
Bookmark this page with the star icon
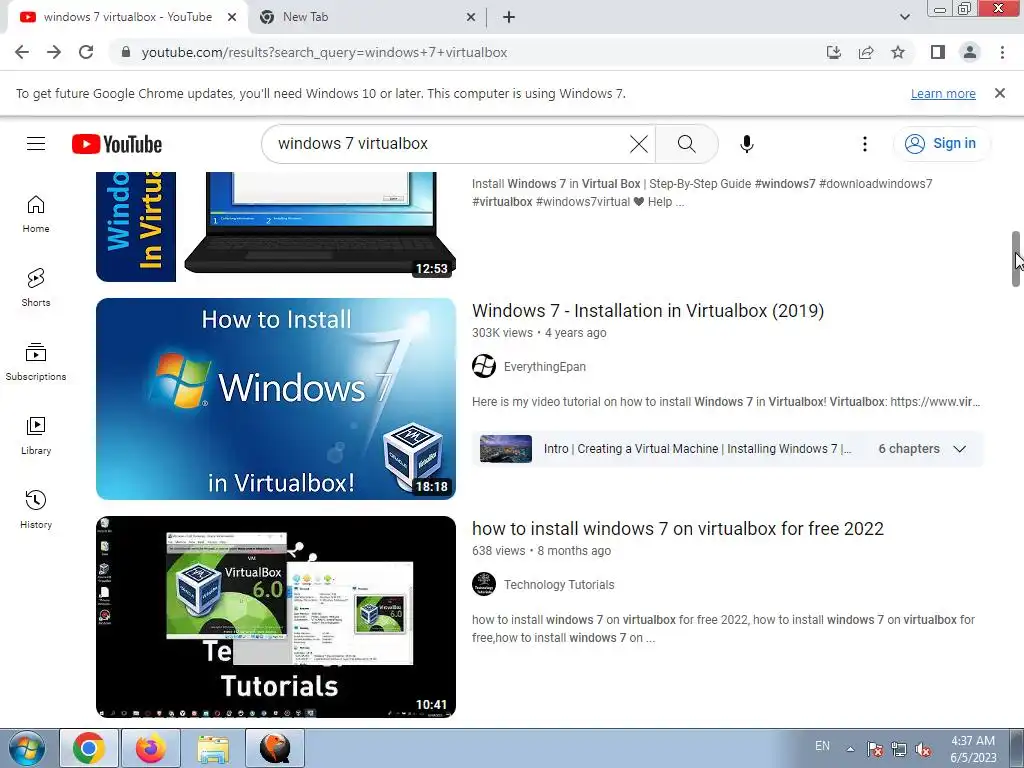[x=898, y=52]
